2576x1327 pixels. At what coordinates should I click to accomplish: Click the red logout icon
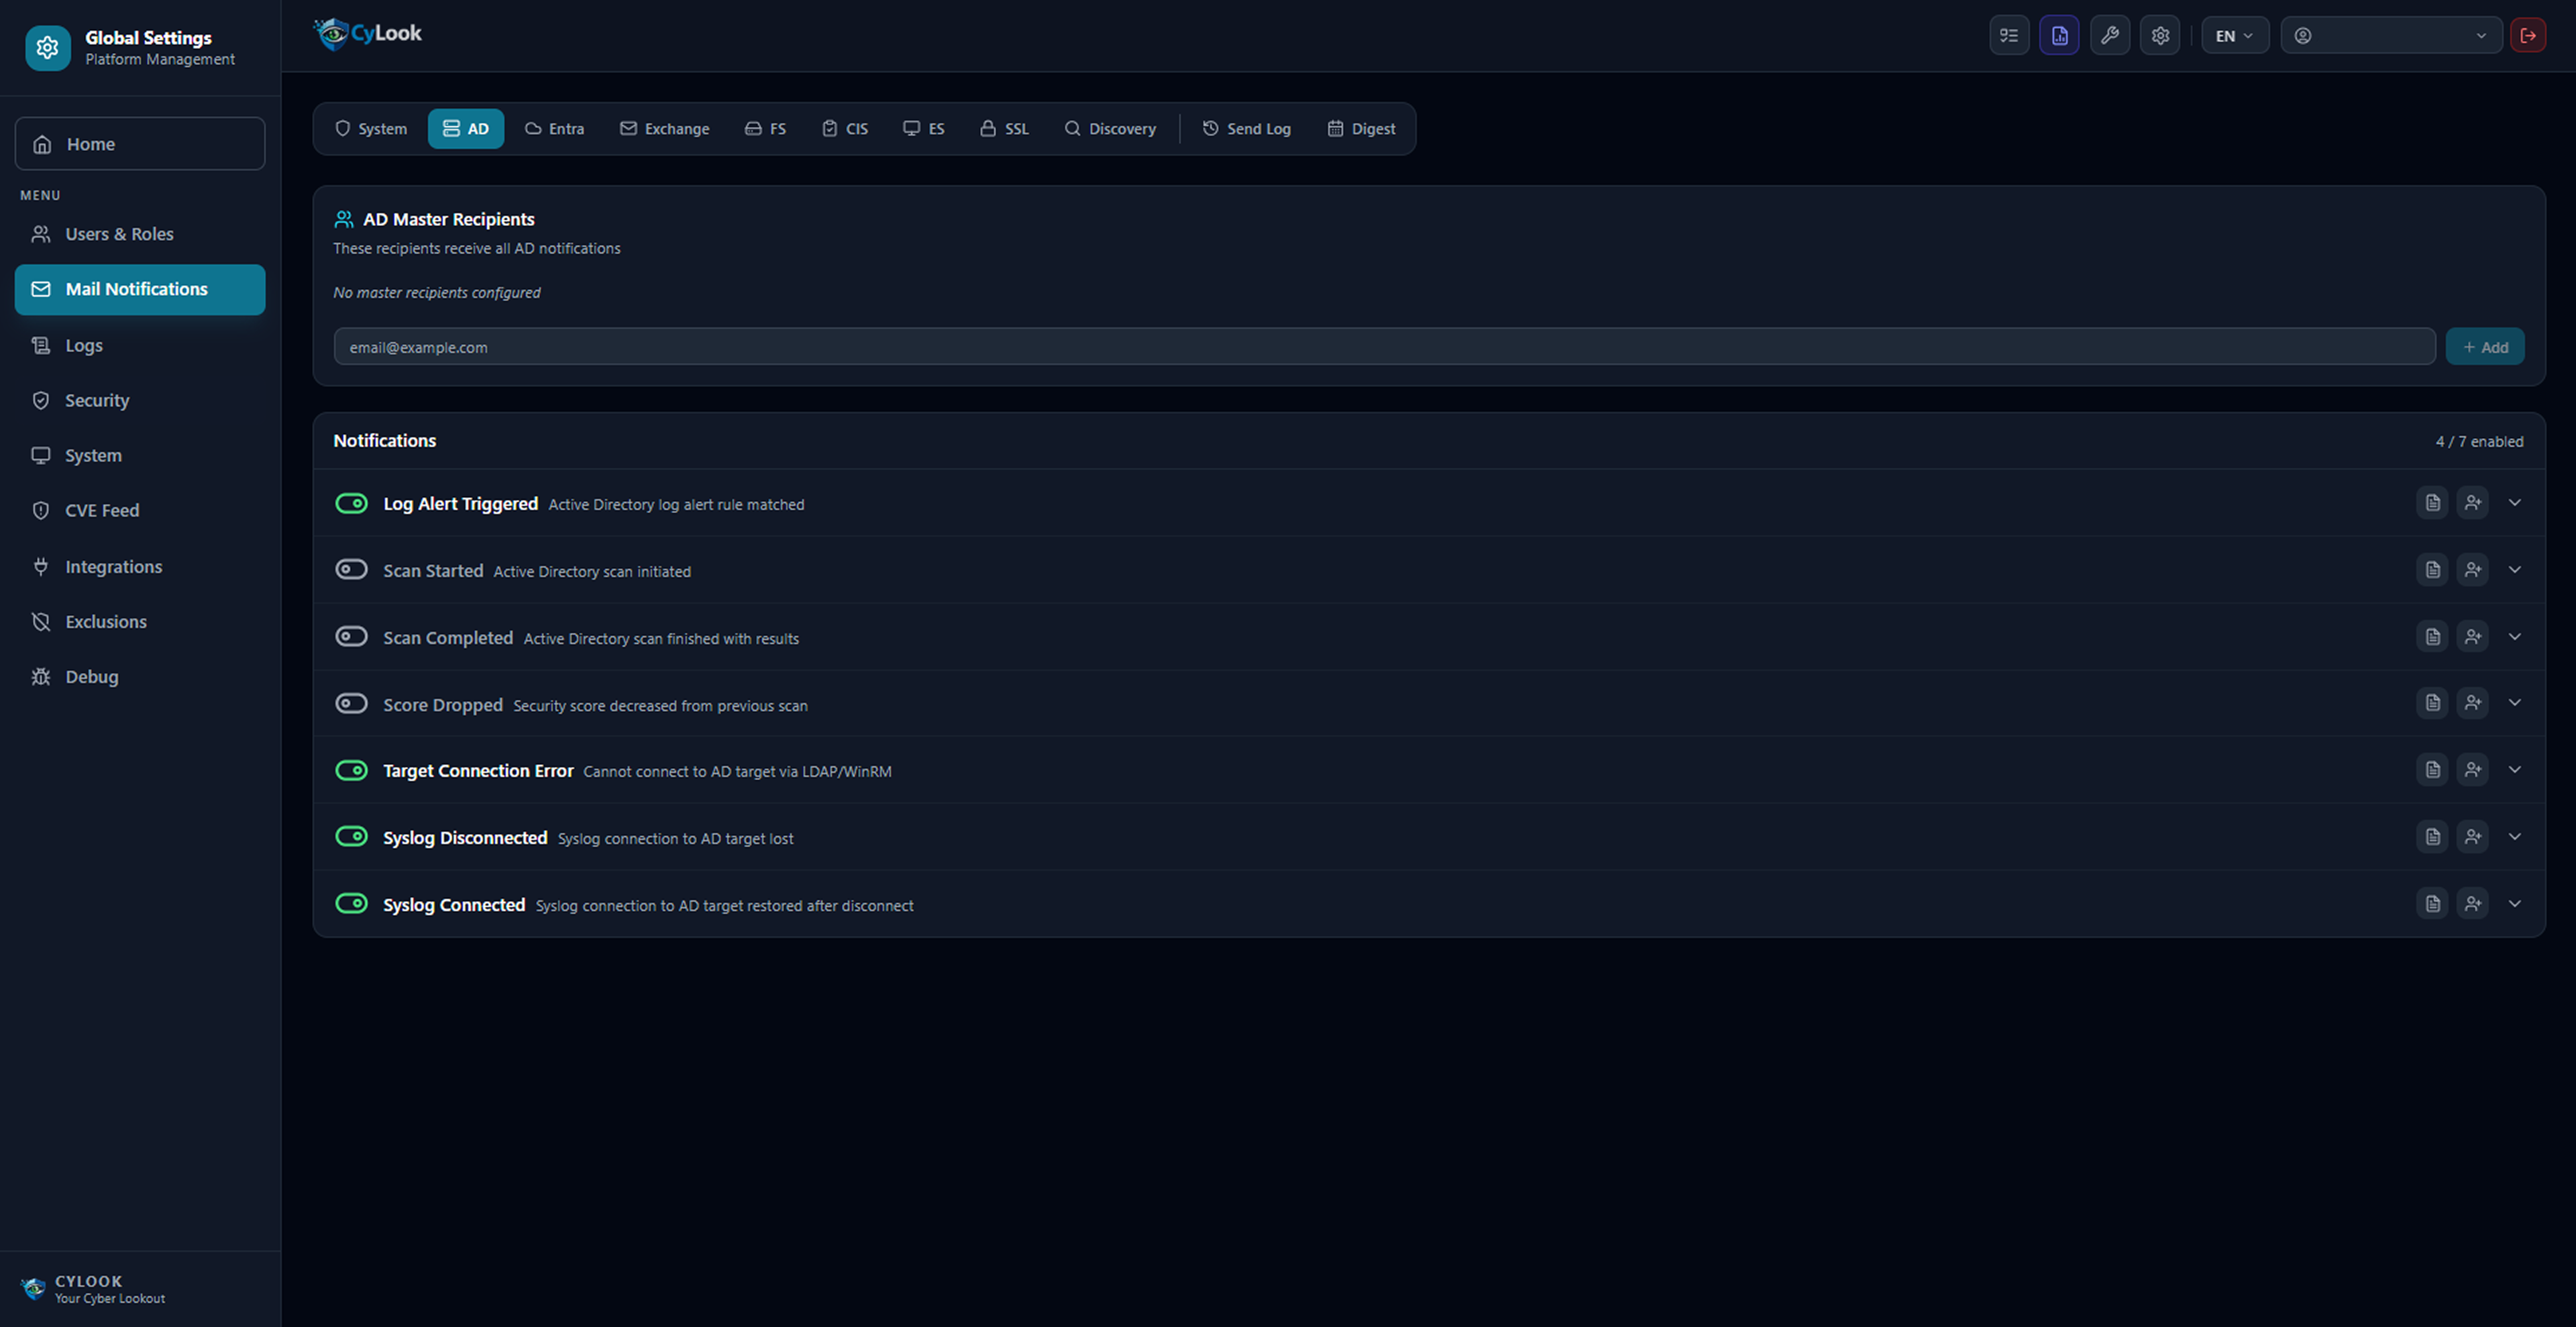click(2528, 36)
